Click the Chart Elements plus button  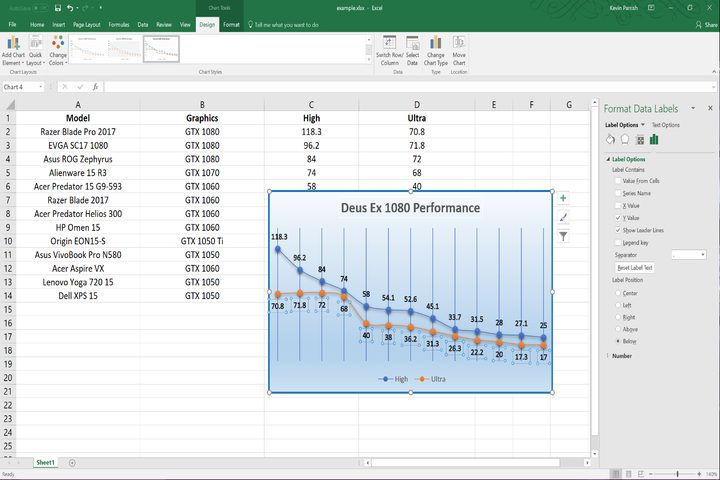tap(563, 198)
